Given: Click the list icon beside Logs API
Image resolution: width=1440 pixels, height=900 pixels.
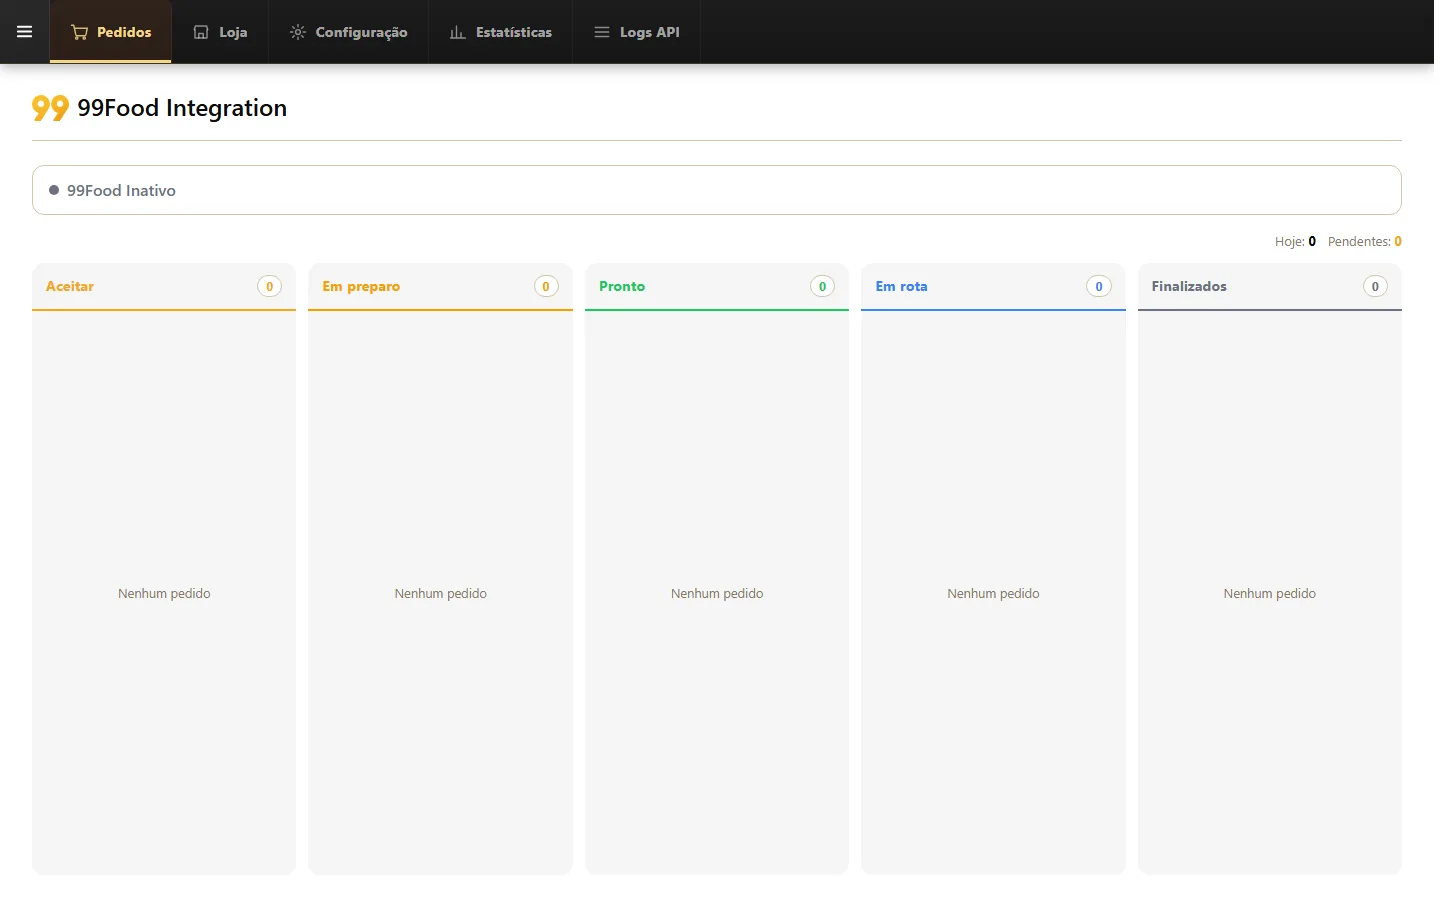Looking at the screenshot, I should [x=602, y=32].
